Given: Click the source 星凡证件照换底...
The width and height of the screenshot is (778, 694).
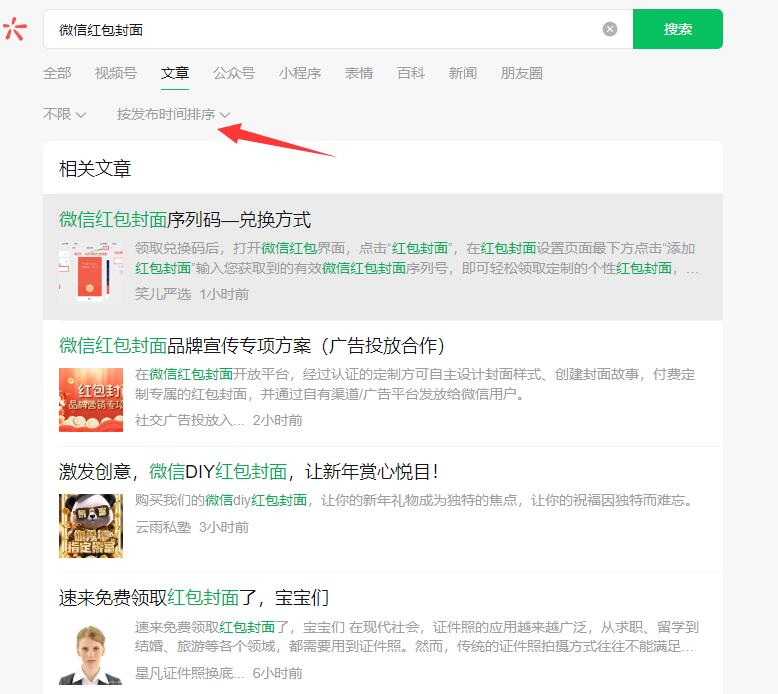Looking at the screenshot, I should (x=190, y=673).
